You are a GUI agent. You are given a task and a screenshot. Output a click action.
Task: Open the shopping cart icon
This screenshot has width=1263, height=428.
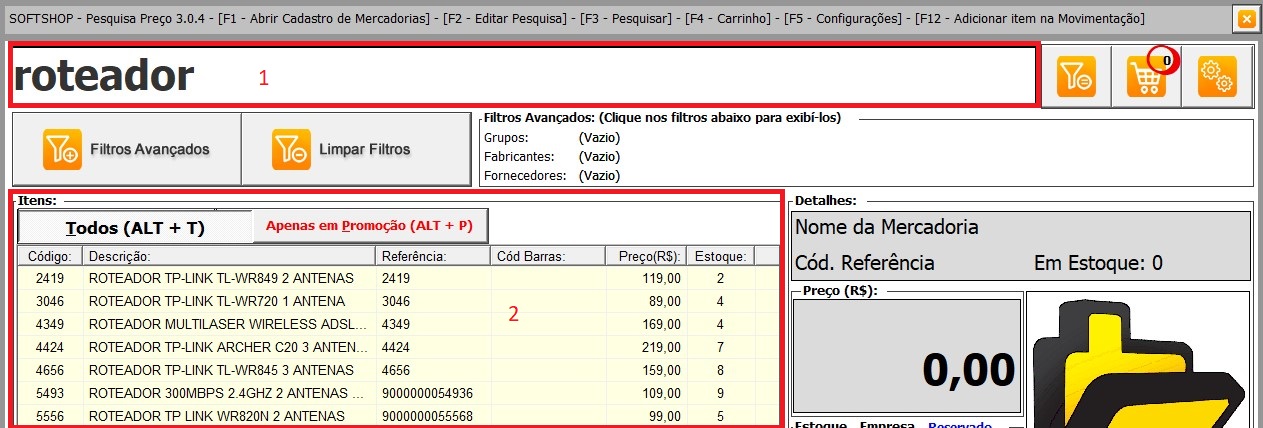(x=1145, y=76)
